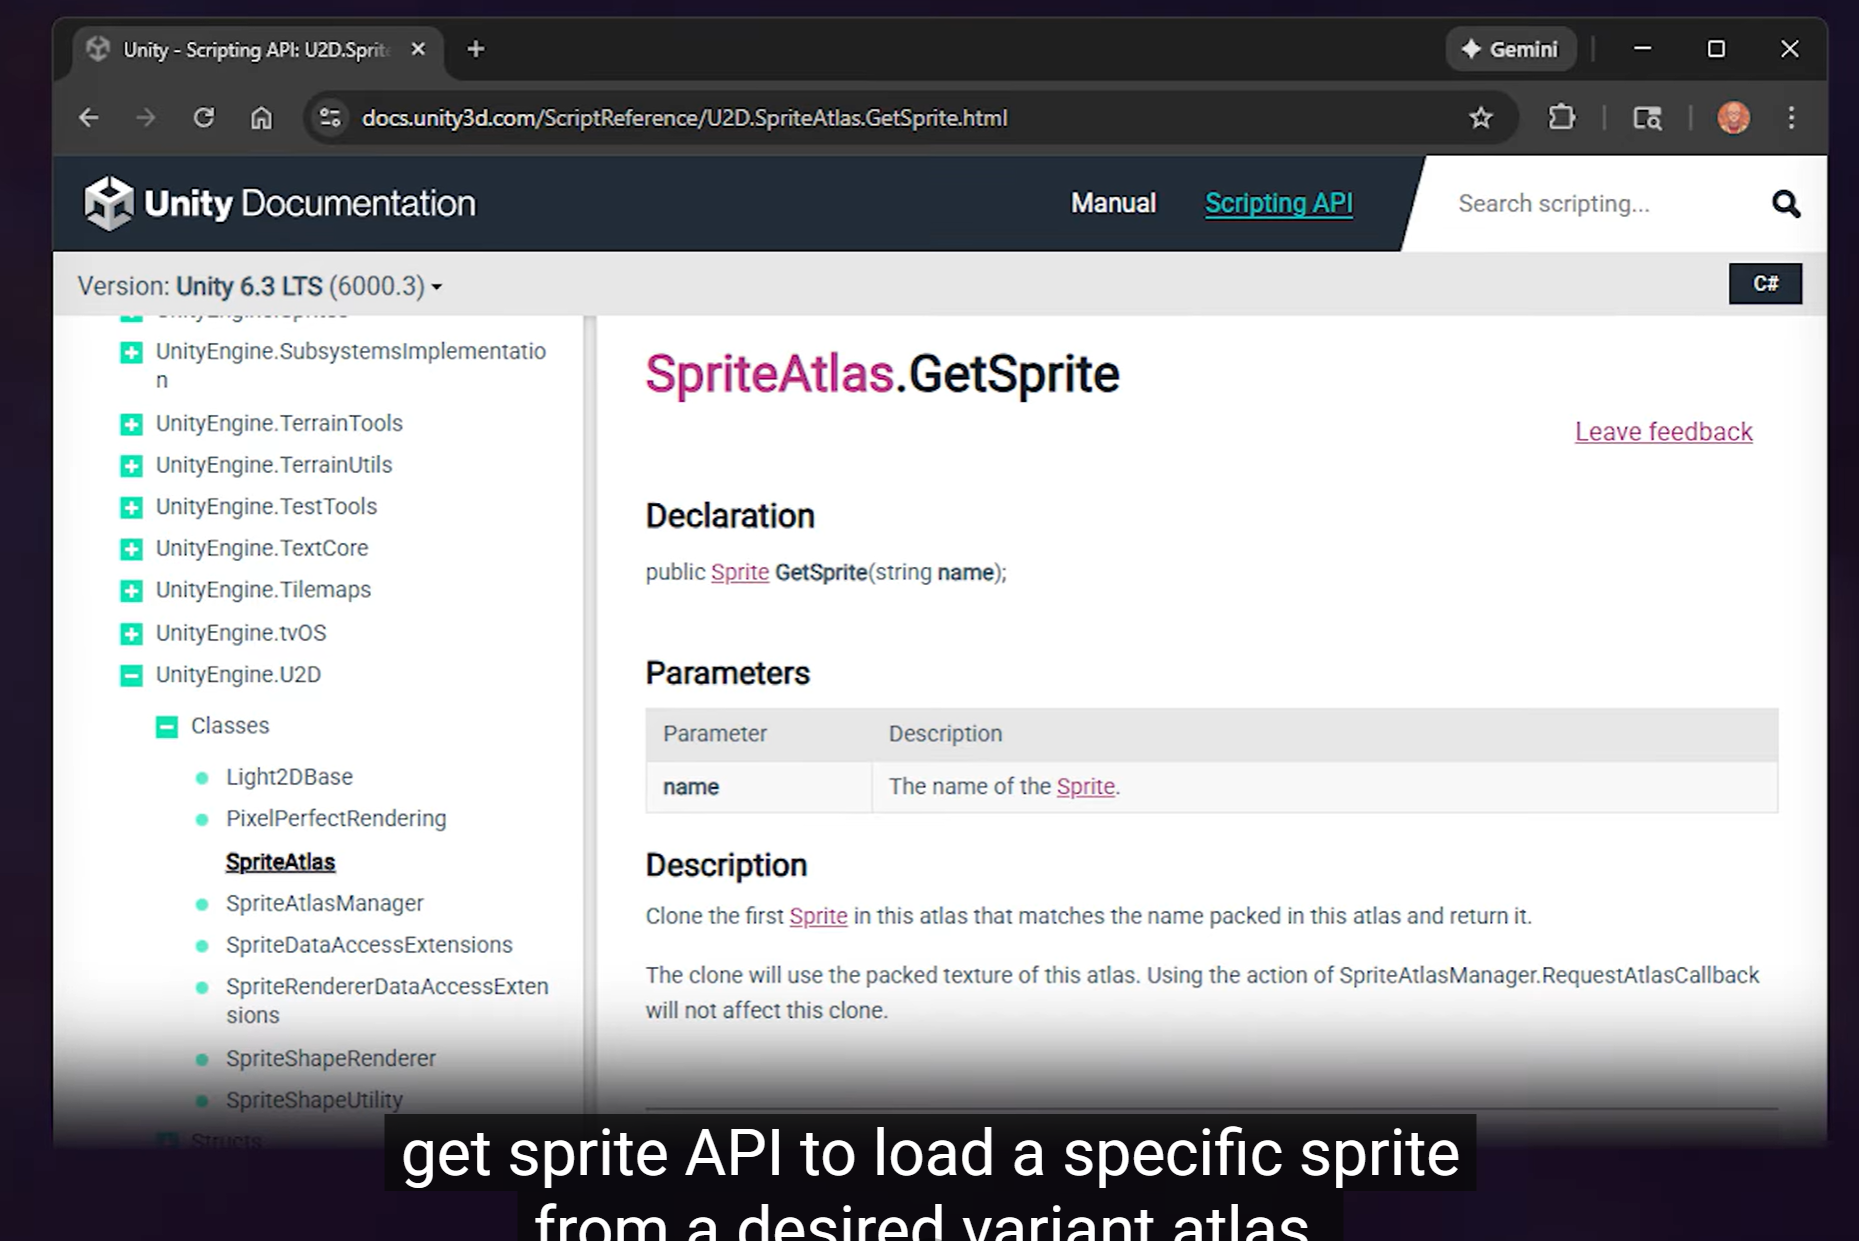This screenshot has height=1241, width=1859.
Task: Close the Unity Scripting API tab
Action: point(418,49)
